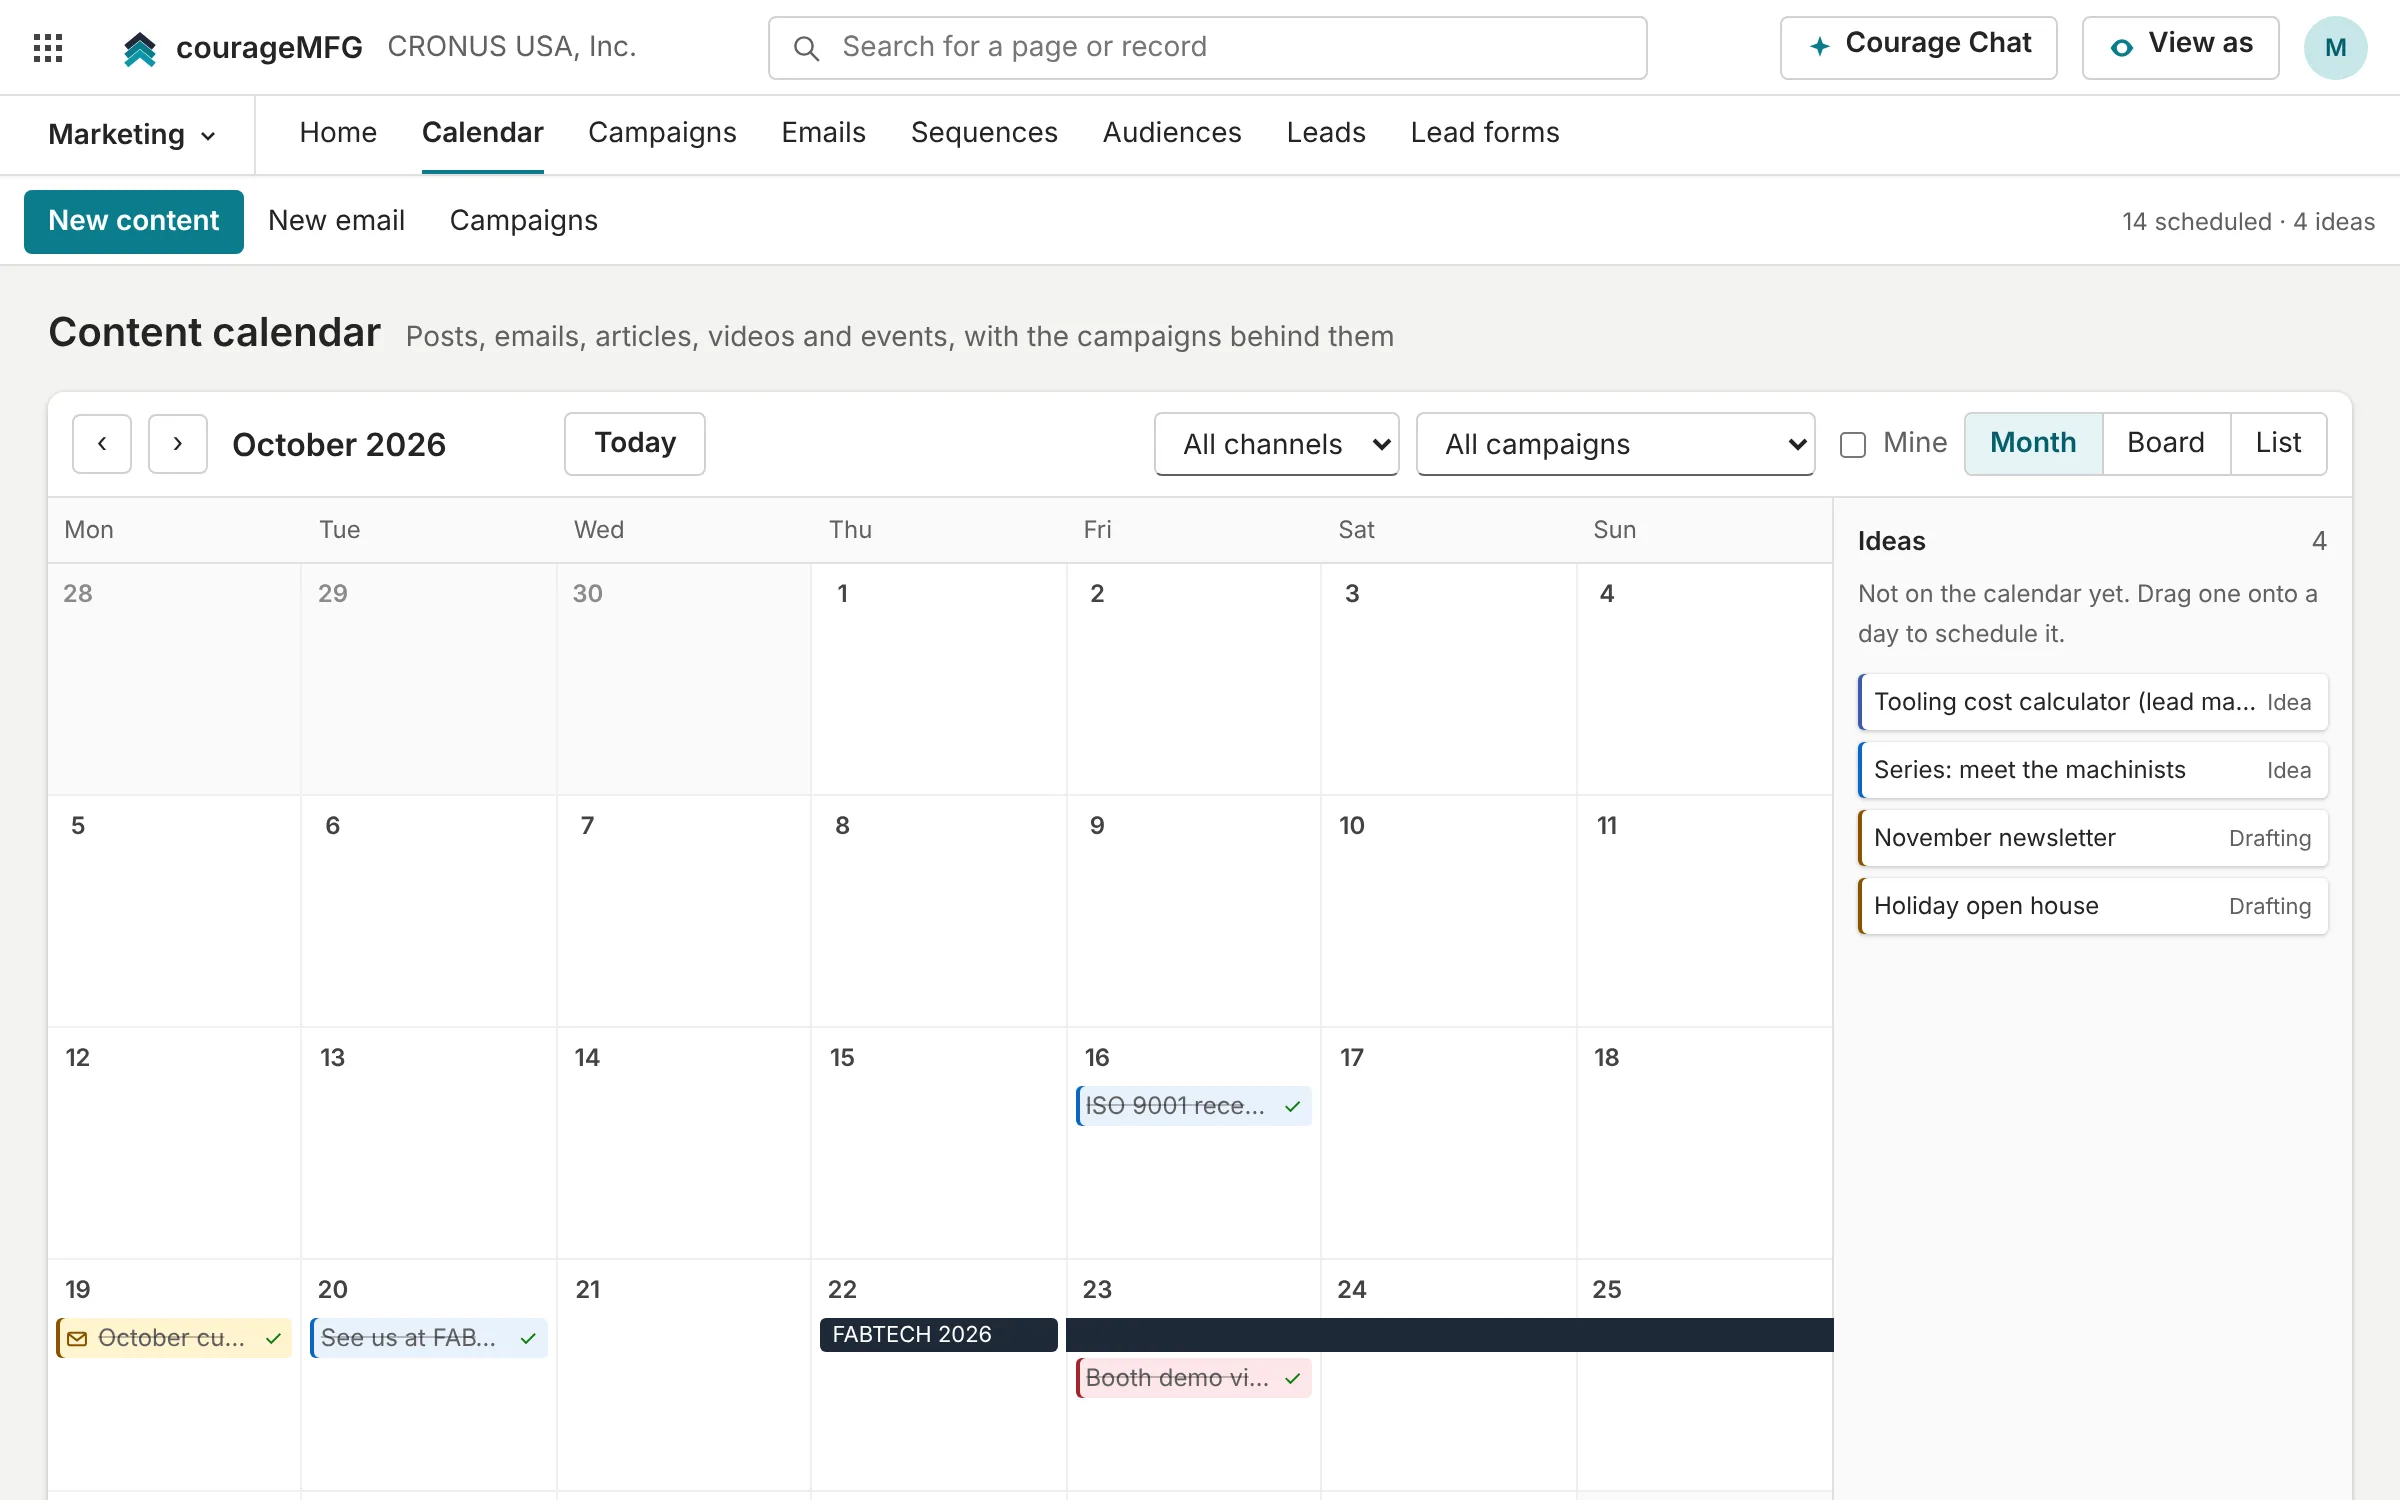2400x1500 pixels.
Task: Open the Emails tab
Action: point(823,133)
